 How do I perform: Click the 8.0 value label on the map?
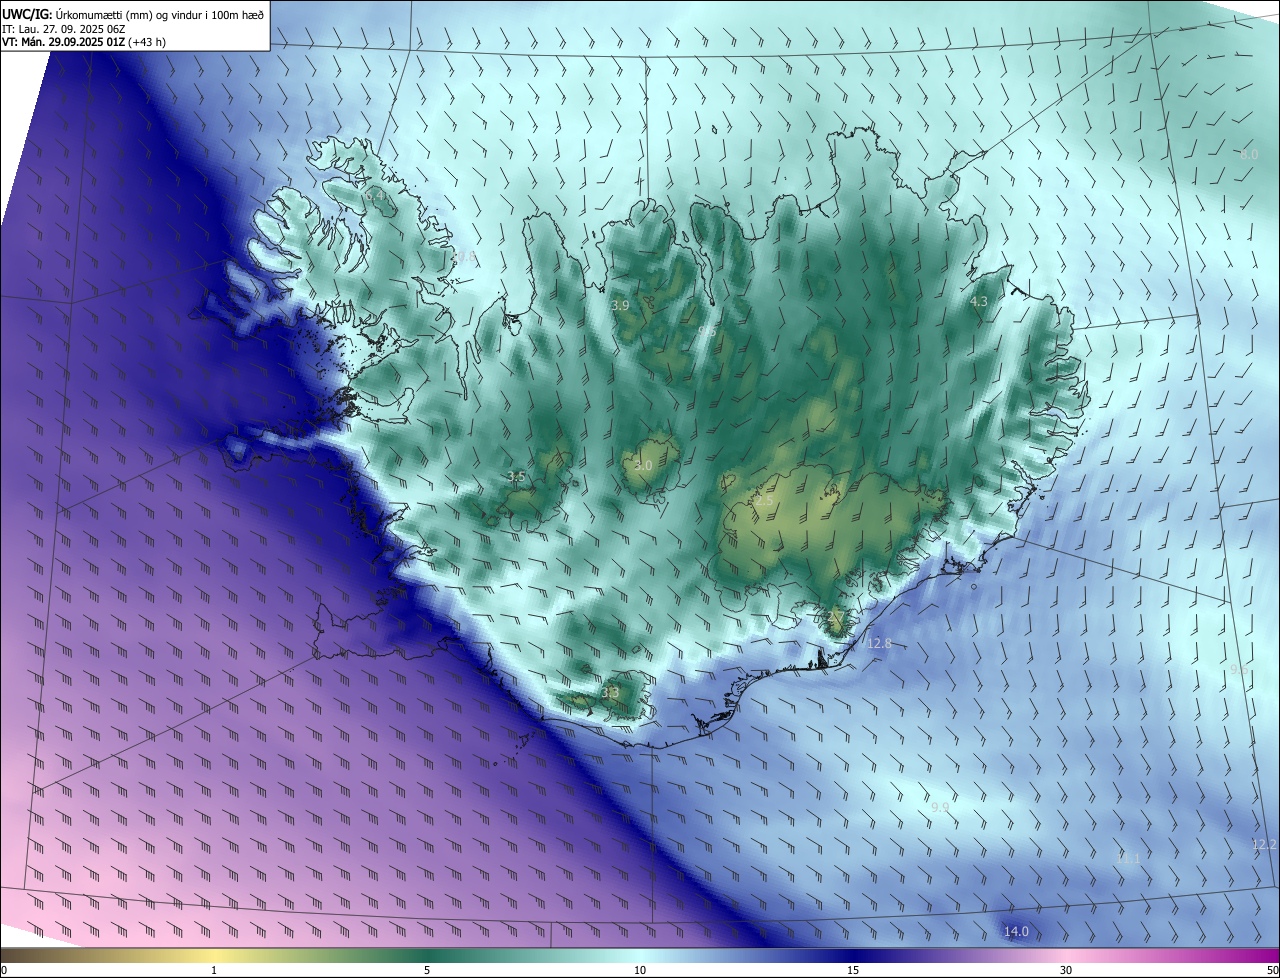[x=1249, y=155]
